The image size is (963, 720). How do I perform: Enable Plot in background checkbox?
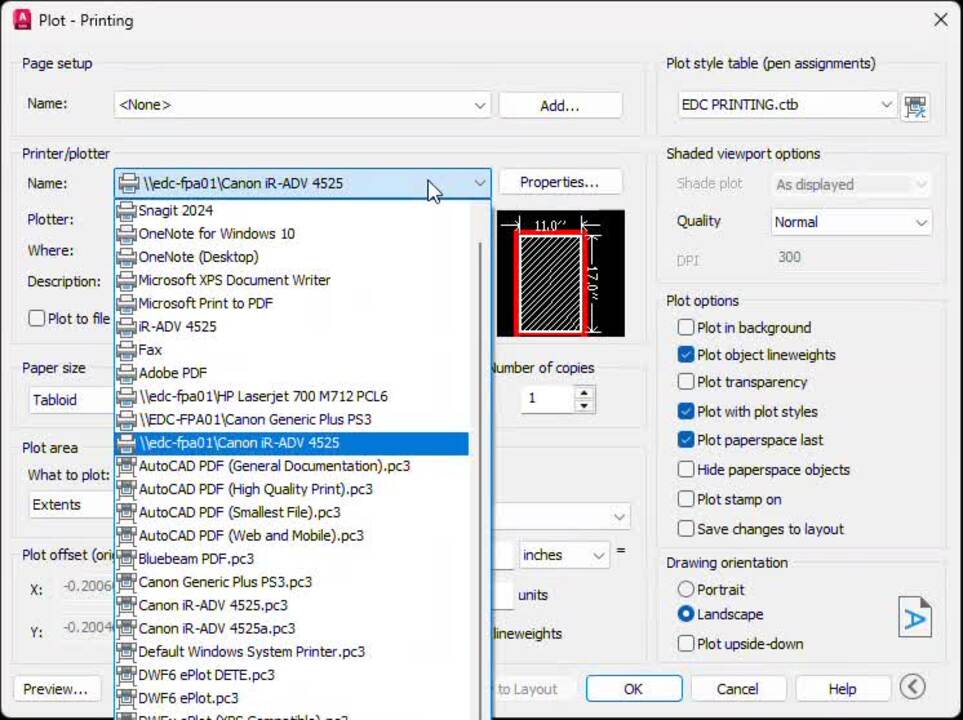click(x=686, y=328)
